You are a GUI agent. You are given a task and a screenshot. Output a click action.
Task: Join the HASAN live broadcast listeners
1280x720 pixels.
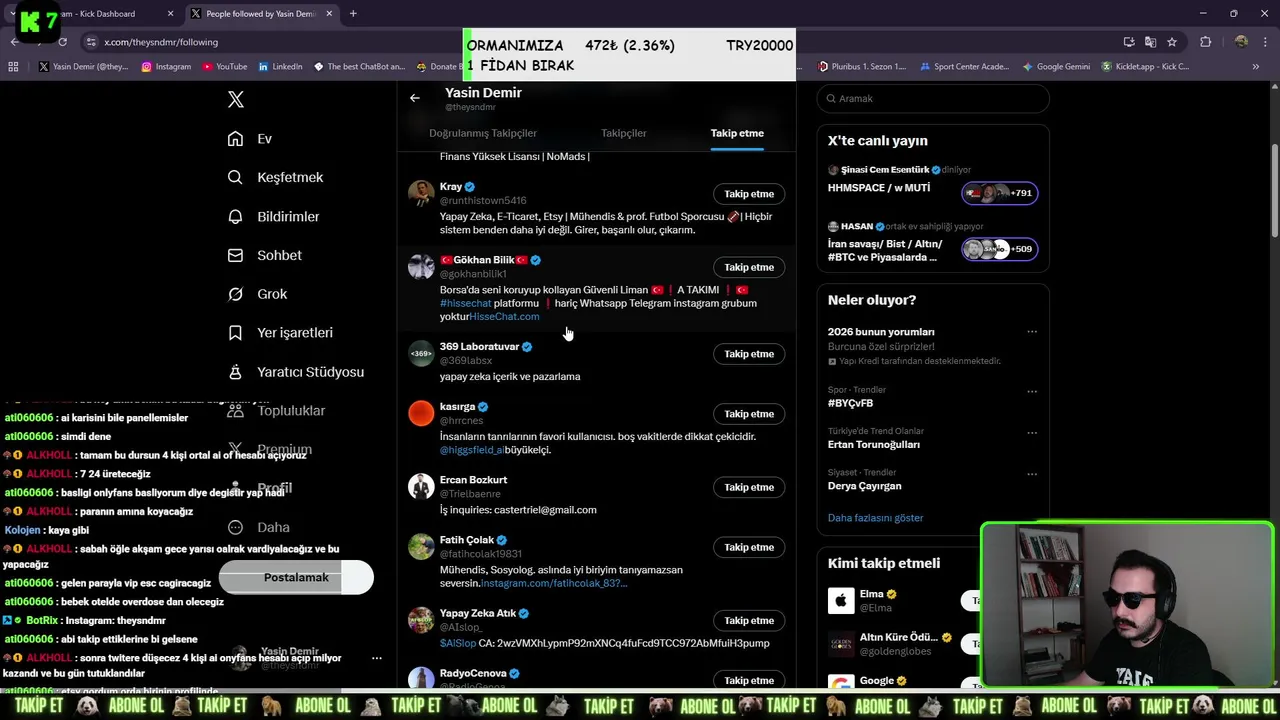click(x=999, y=249)
